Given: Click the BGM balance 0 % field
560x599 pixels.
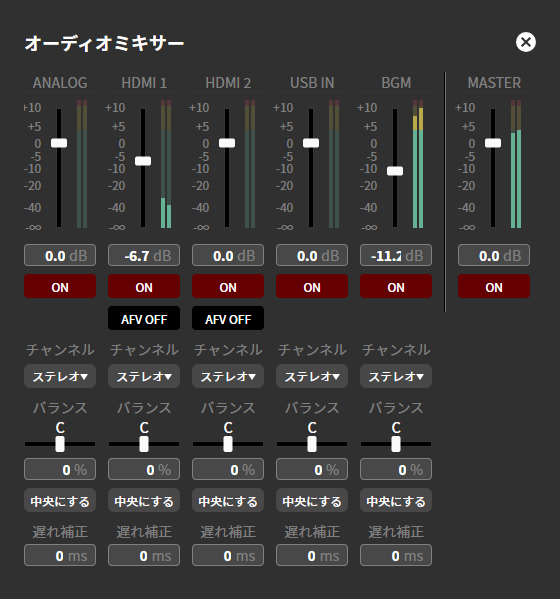Looking at the screenshot, I should tap(396, 469).
